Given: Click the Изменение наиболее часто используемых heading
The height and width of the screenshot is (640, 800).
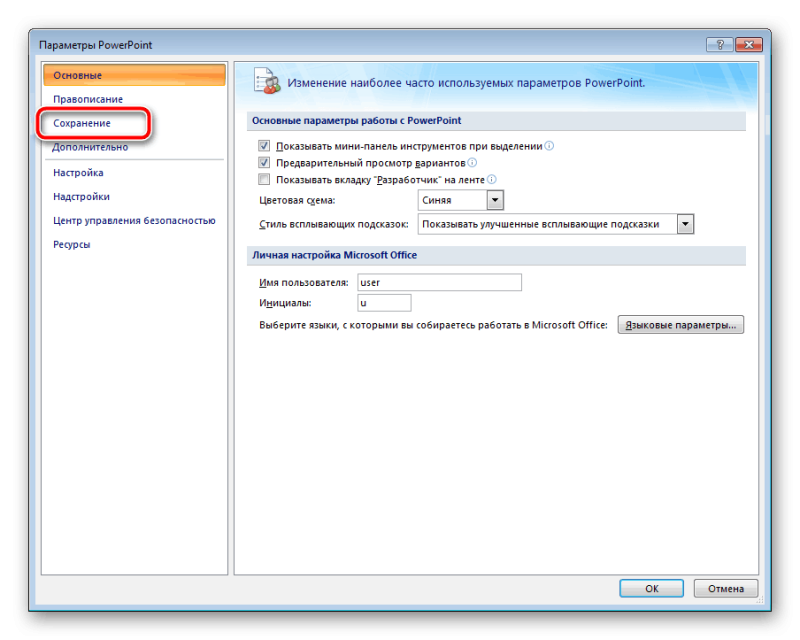Looking at the screenshot, I should [x=466, y=83].
